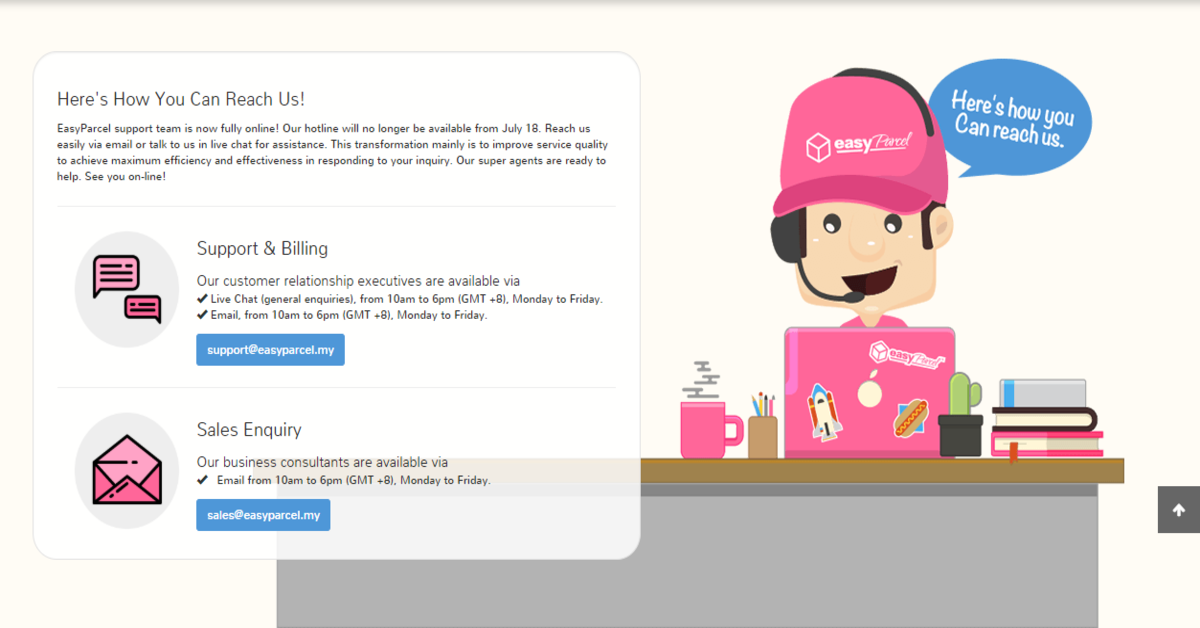
Task: Click the rocket sticker on the laptop
Action: (822, 410)
